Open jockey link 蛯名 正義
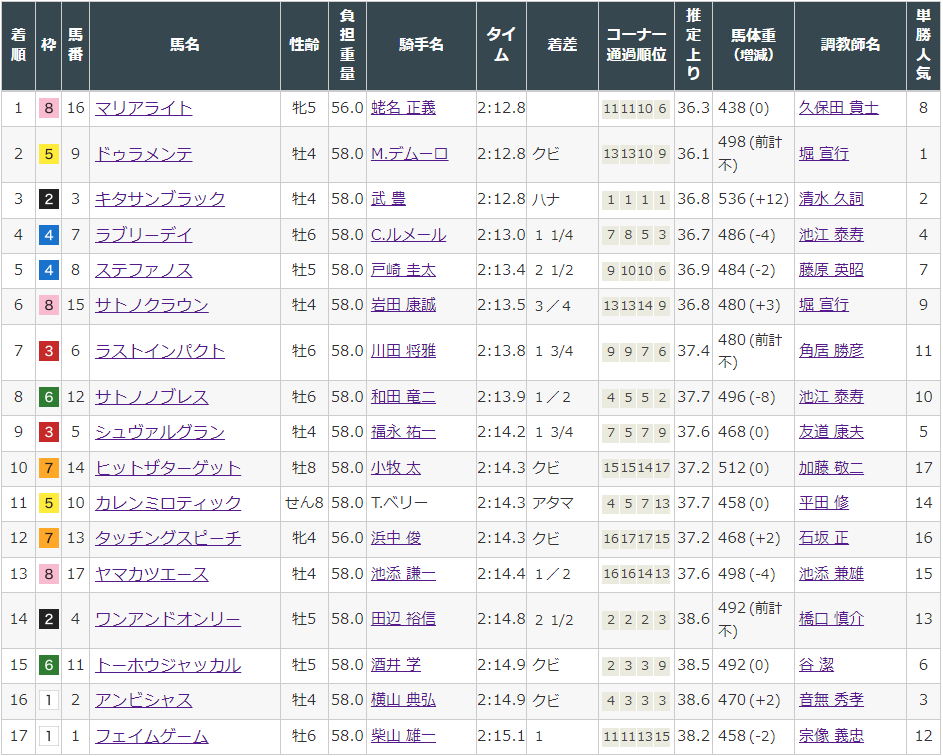Image resolution: width=943 pixels, height=756 pixels. (403, 108)
